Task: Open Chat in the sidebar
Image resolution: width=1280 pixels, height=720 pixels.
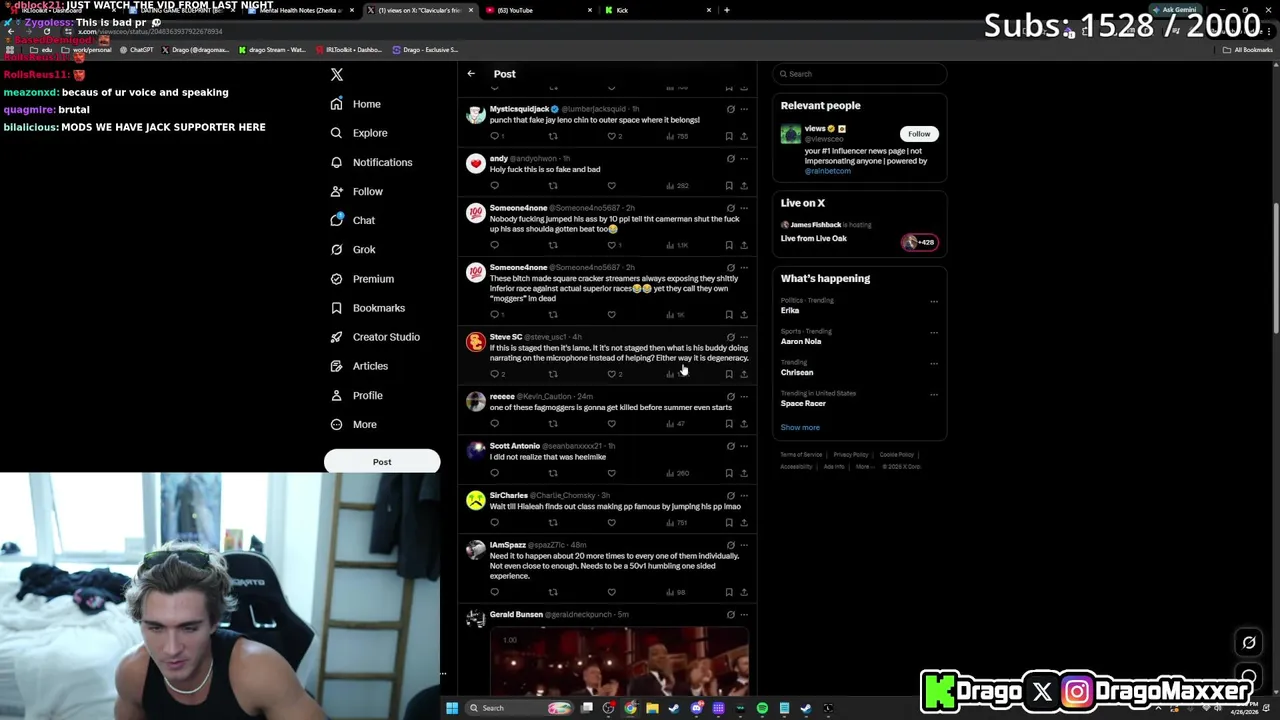Action: [352, 220]
